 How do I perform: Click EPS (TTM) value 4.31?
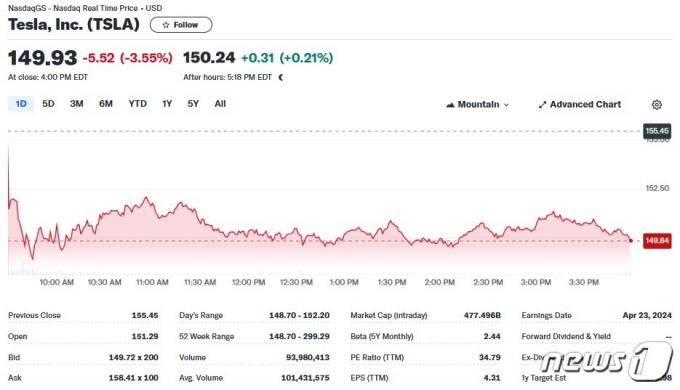pos(492,378)
